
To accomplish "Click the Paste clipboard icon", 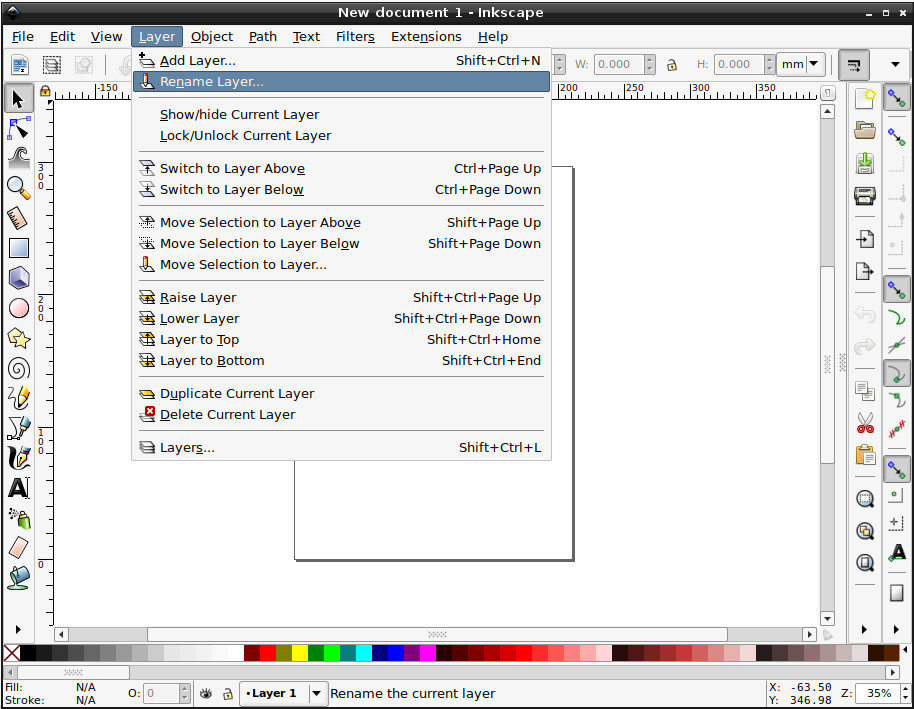I will pos(865,455).
